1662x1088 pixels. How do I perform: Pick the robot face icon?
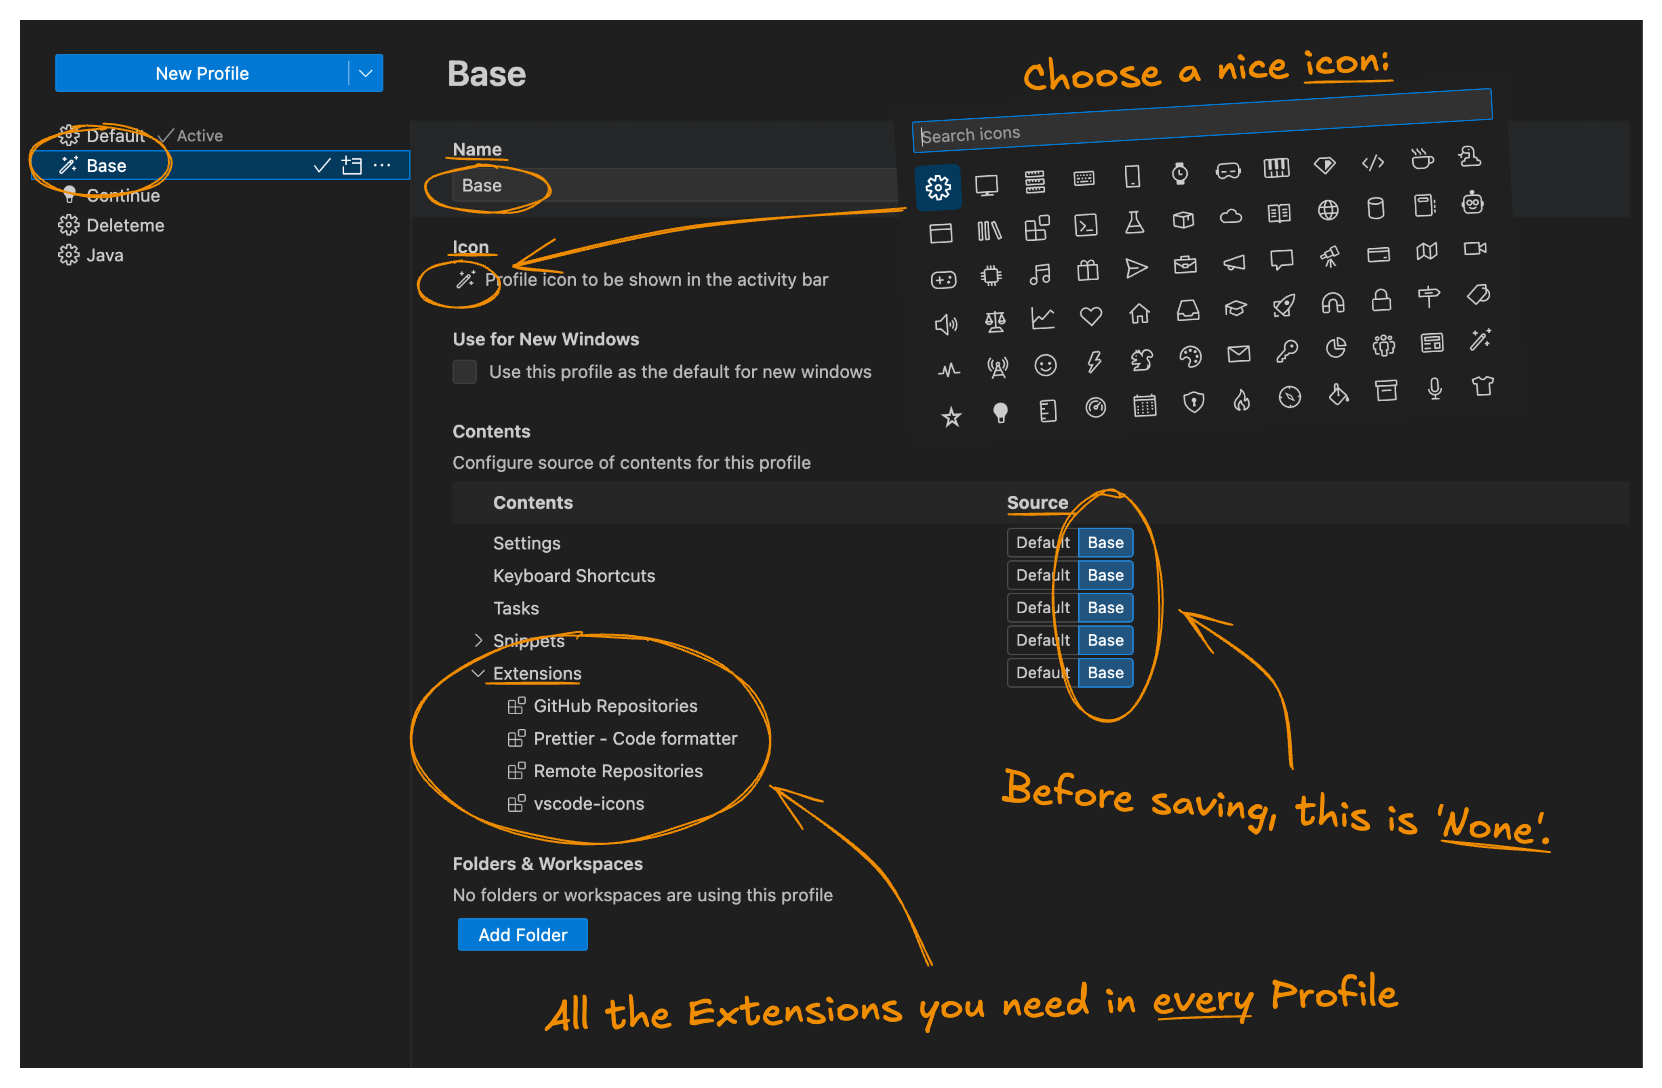pyautogui.click(x=1472, y=204)
